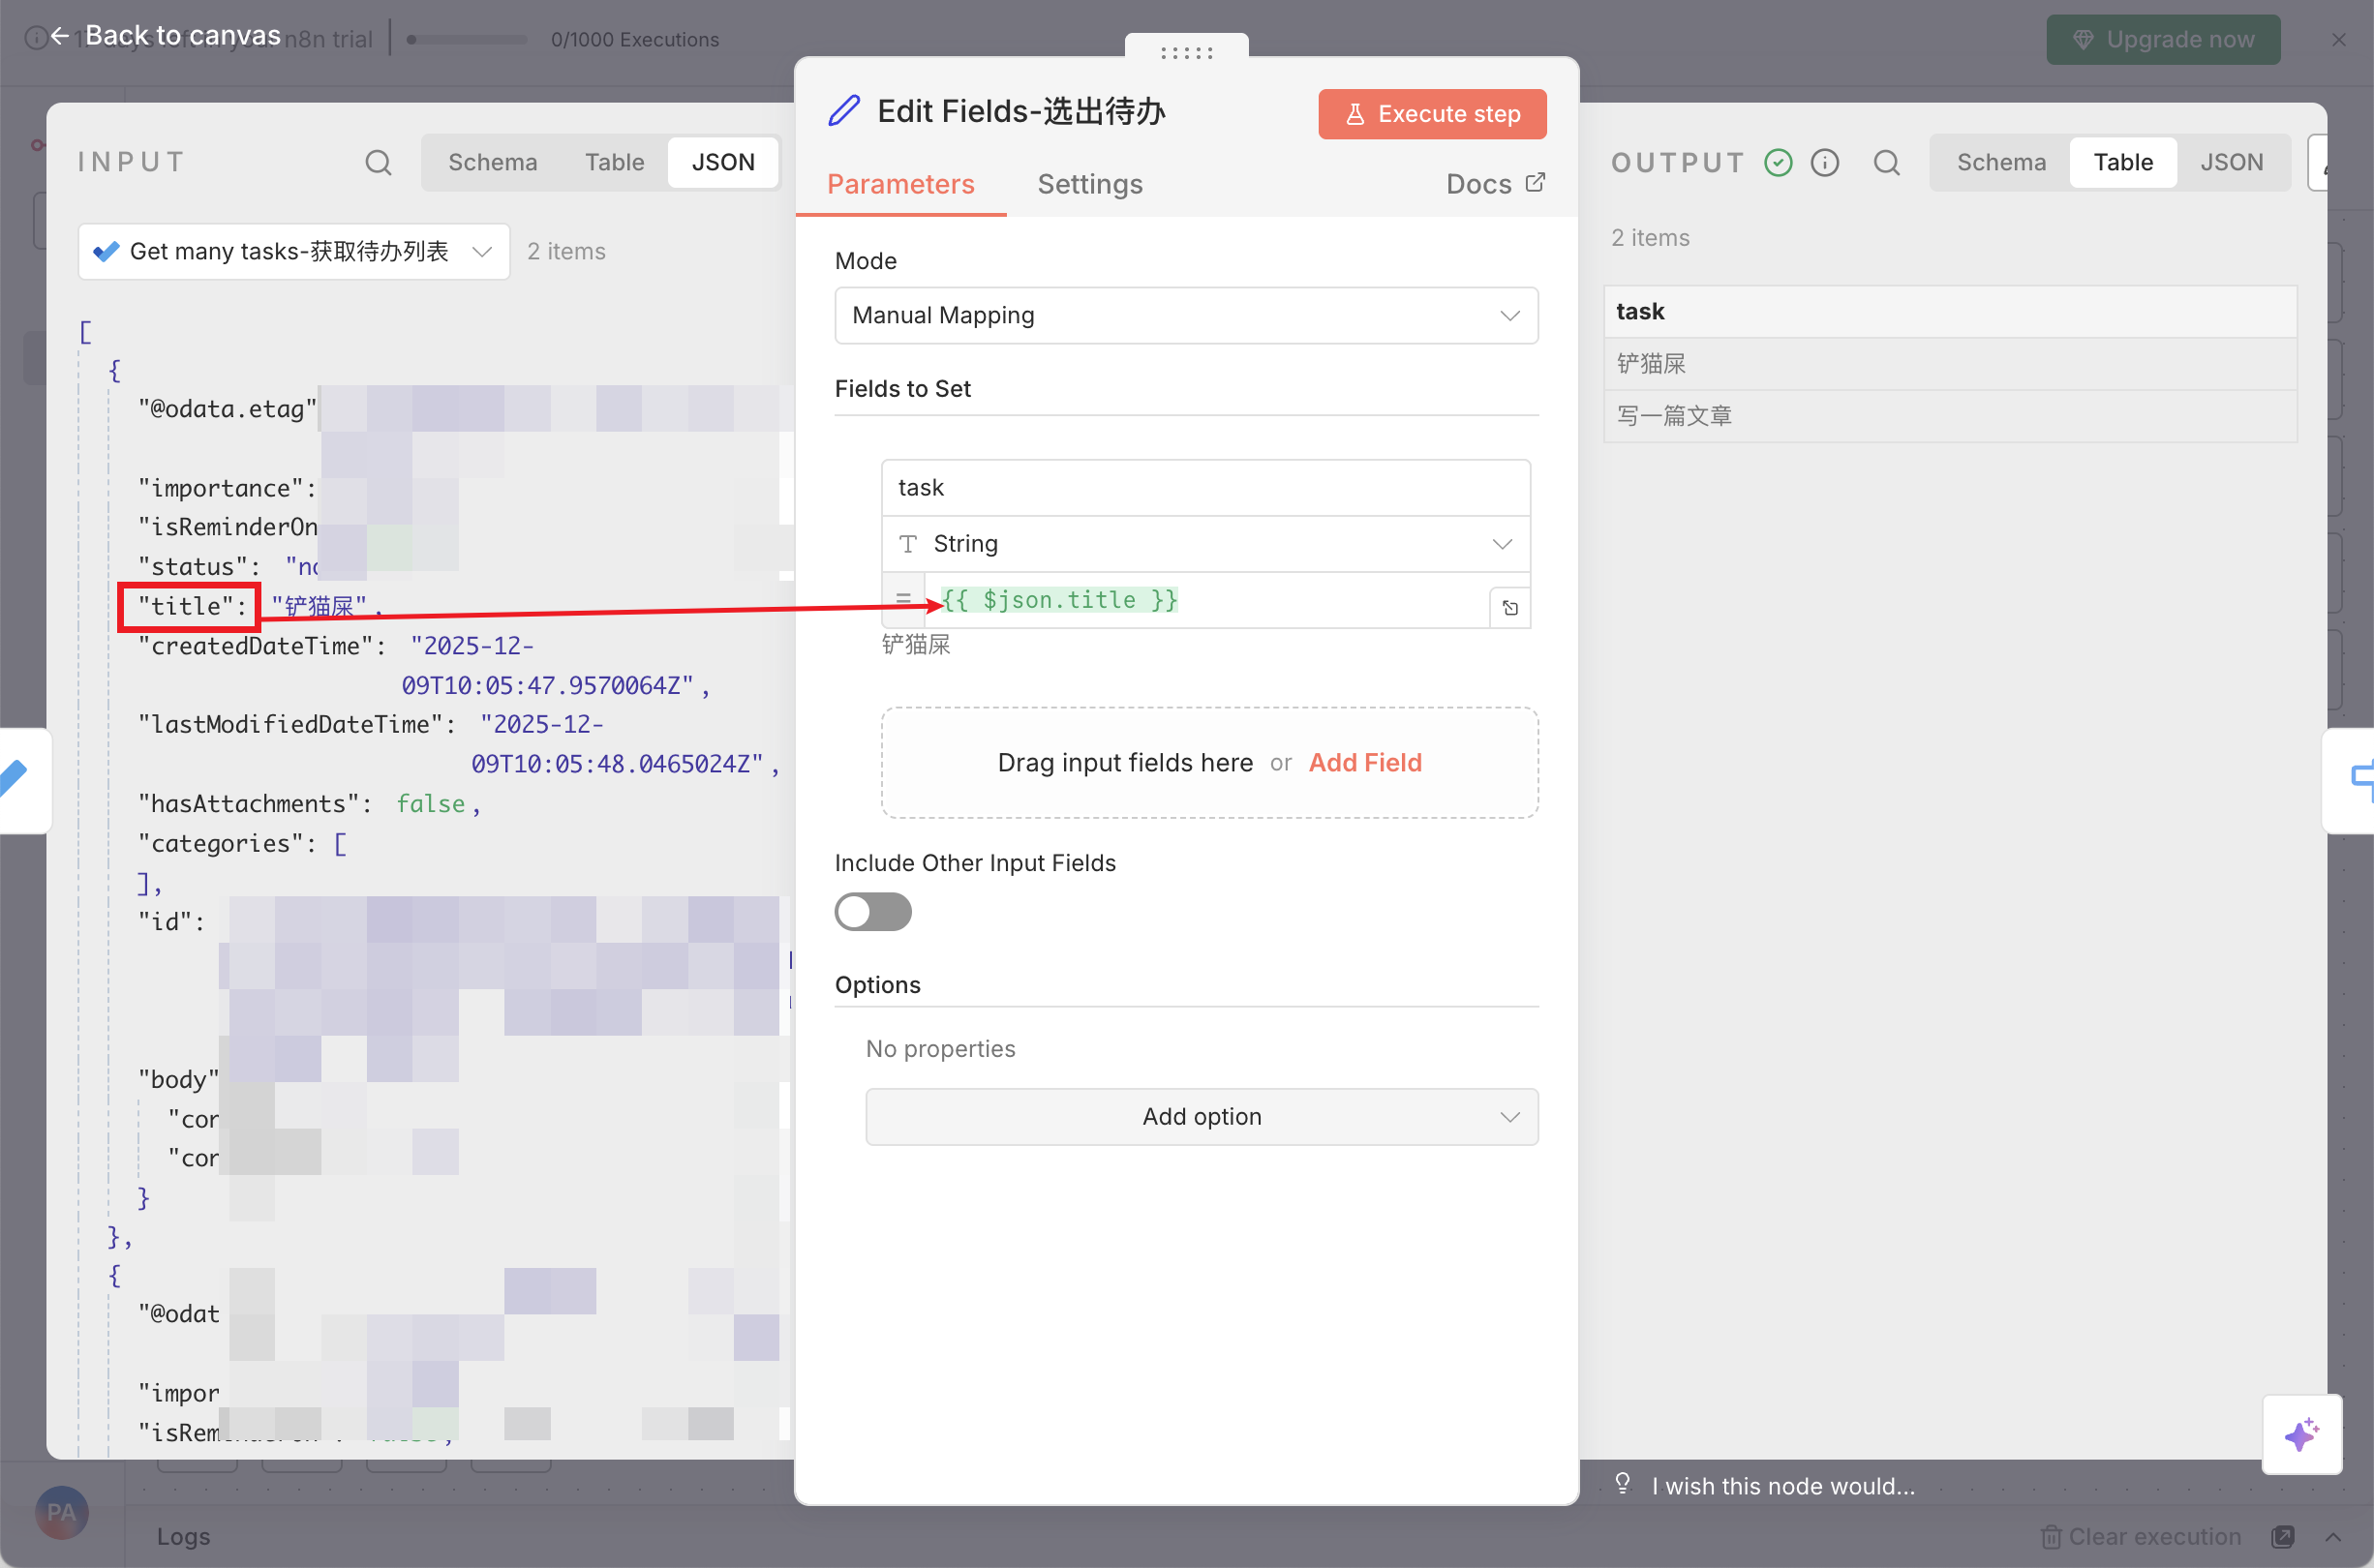Toggle Include Other Input Fields switch
Viewport: 2374px width, 1568px height.
(x=873, y=911)
